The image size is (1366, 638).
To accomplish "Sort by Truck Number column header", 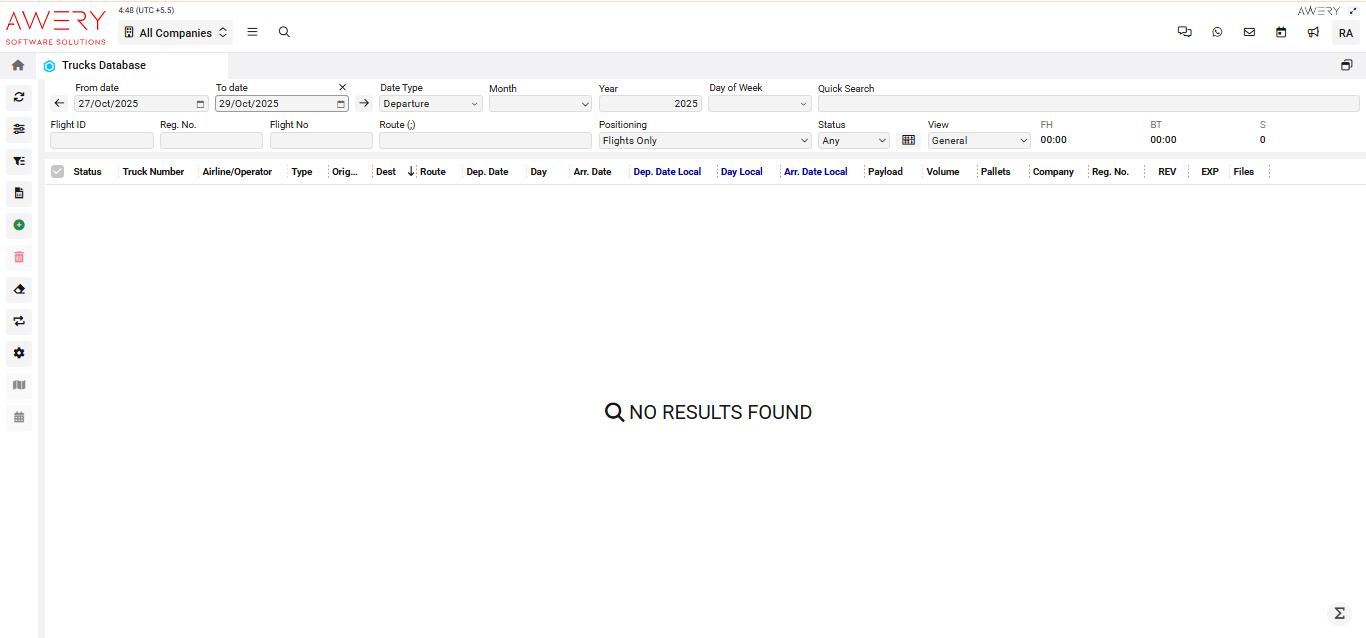I will tap(153, 172).
